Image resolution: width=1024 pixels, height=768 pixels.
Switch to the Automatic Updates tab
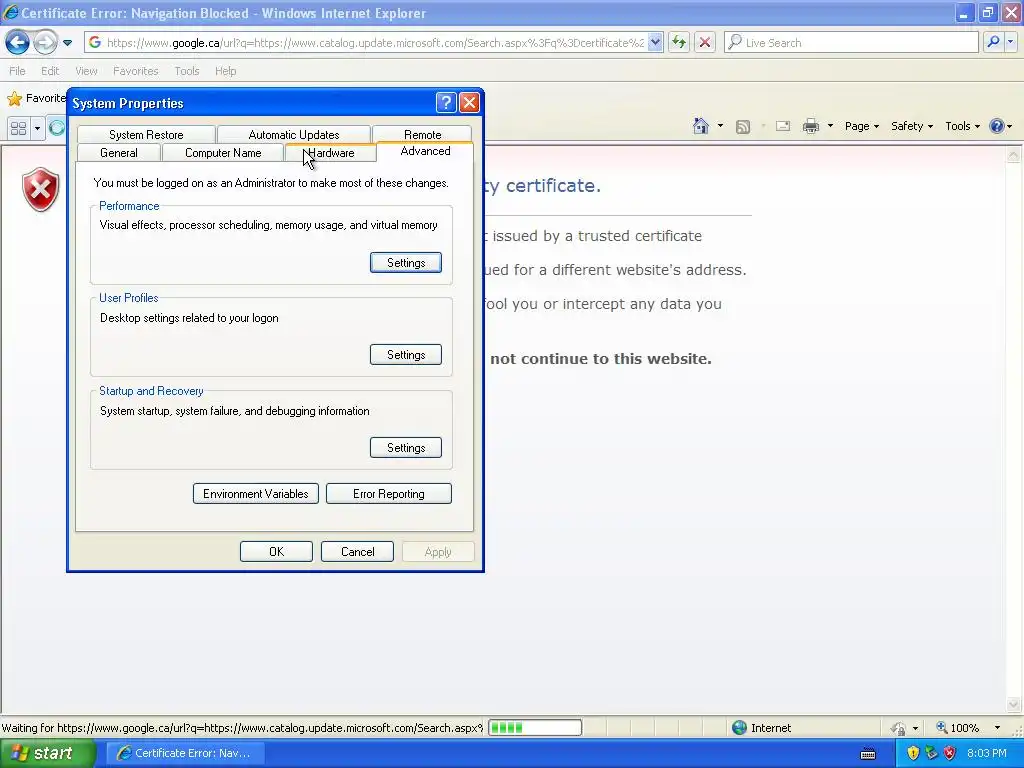pyautogui.click(x=294, y=135)
